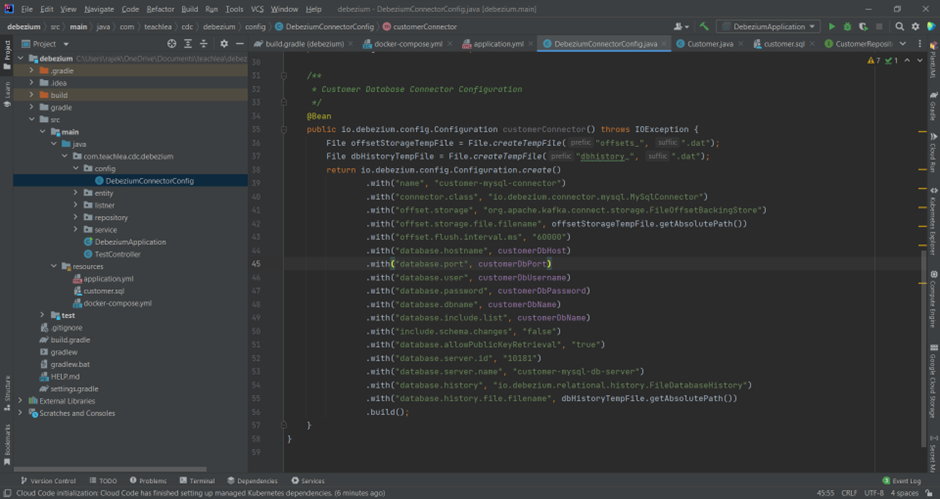Open Search Everywhere magnifier
The image size is (940, 499).
point(900,26)
